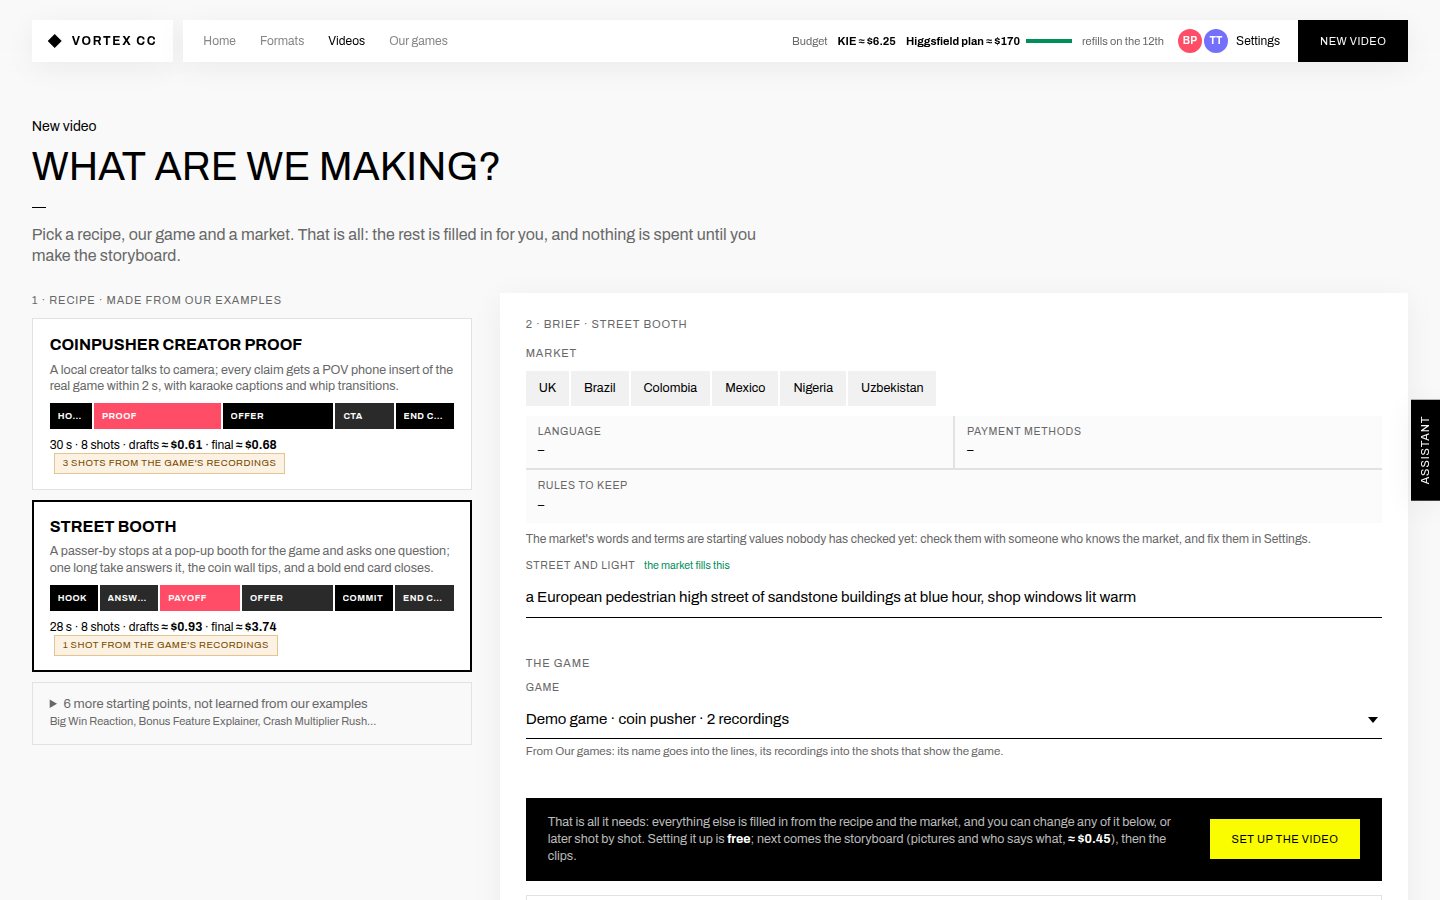This screenshot has width=1440, height=900.
Task: Open the Formats nav item
Action: (282, 41)
